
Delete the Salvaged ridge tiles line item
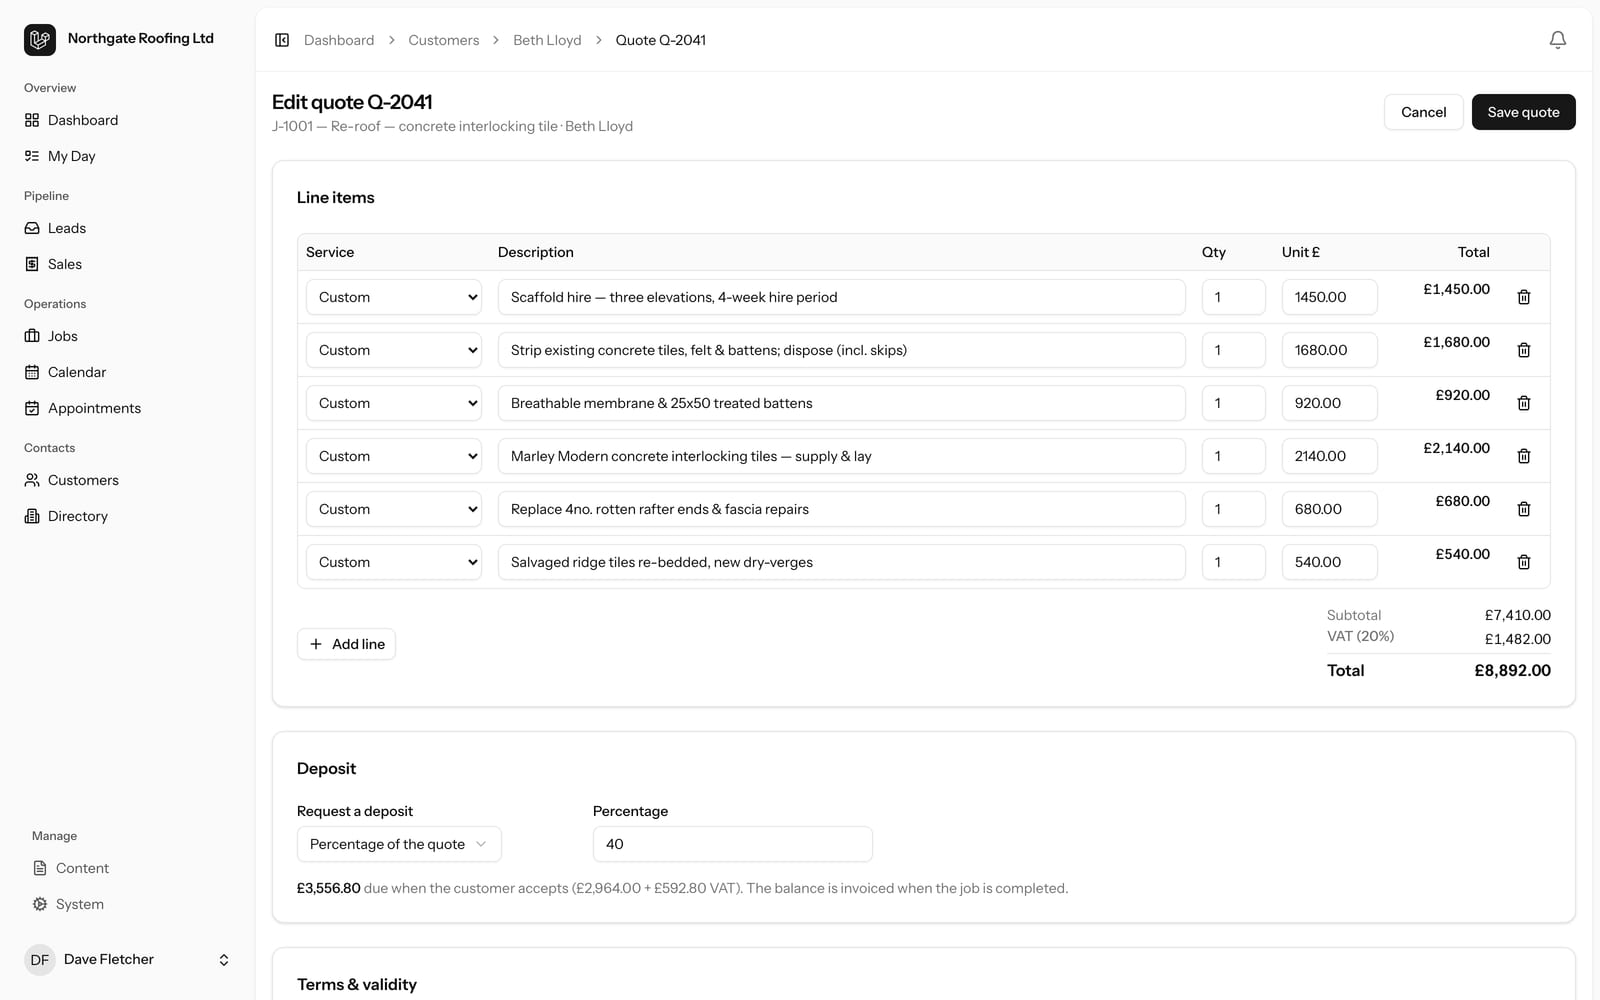coord(1524,562)
